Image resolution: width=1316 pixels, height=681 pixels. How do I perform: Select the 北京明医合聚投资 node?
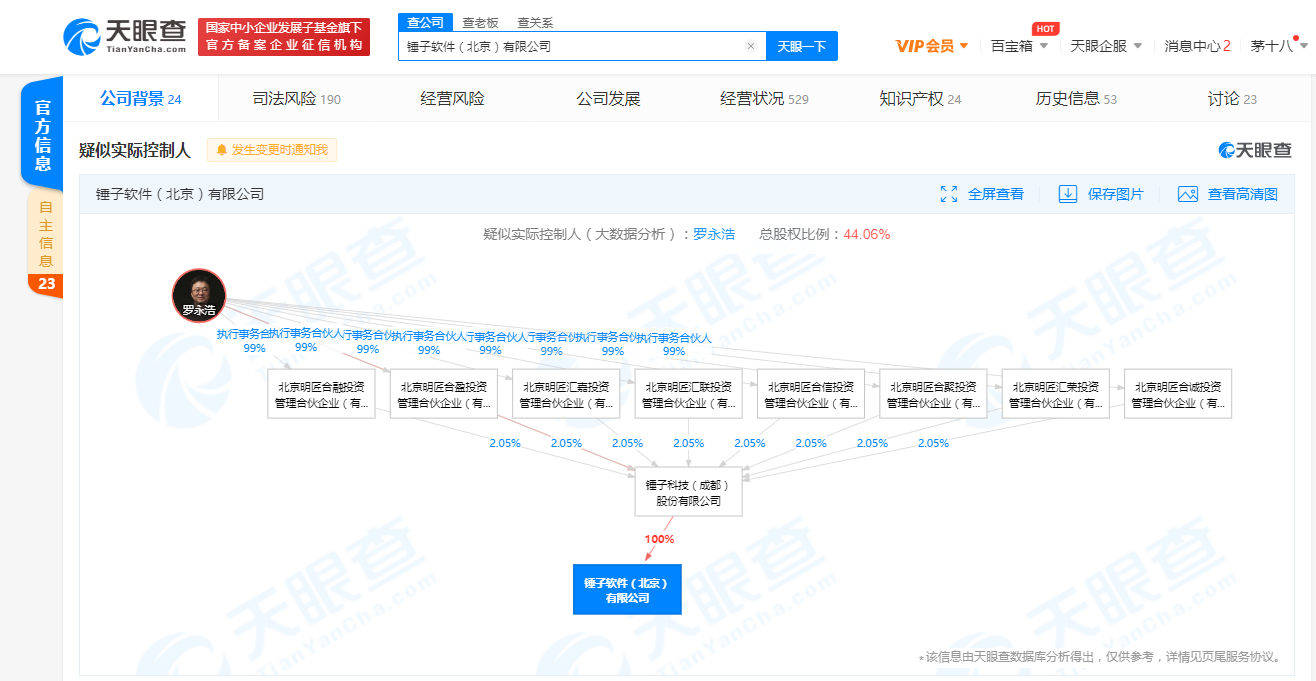pyautogui.click(x=933, y=394)
